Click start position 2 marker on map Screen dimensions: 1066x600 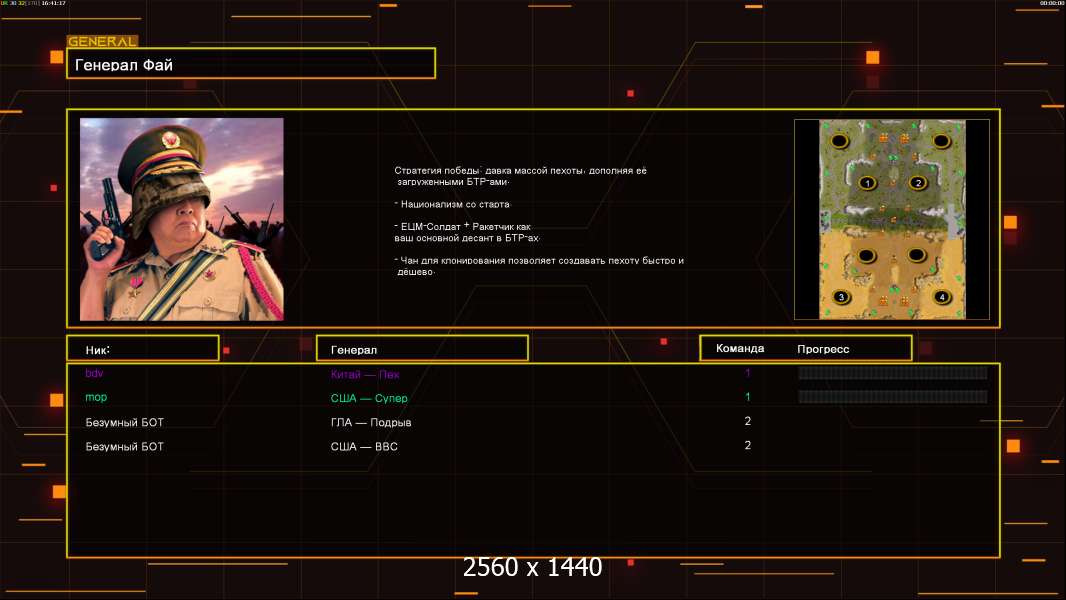[x=918, y=183]
